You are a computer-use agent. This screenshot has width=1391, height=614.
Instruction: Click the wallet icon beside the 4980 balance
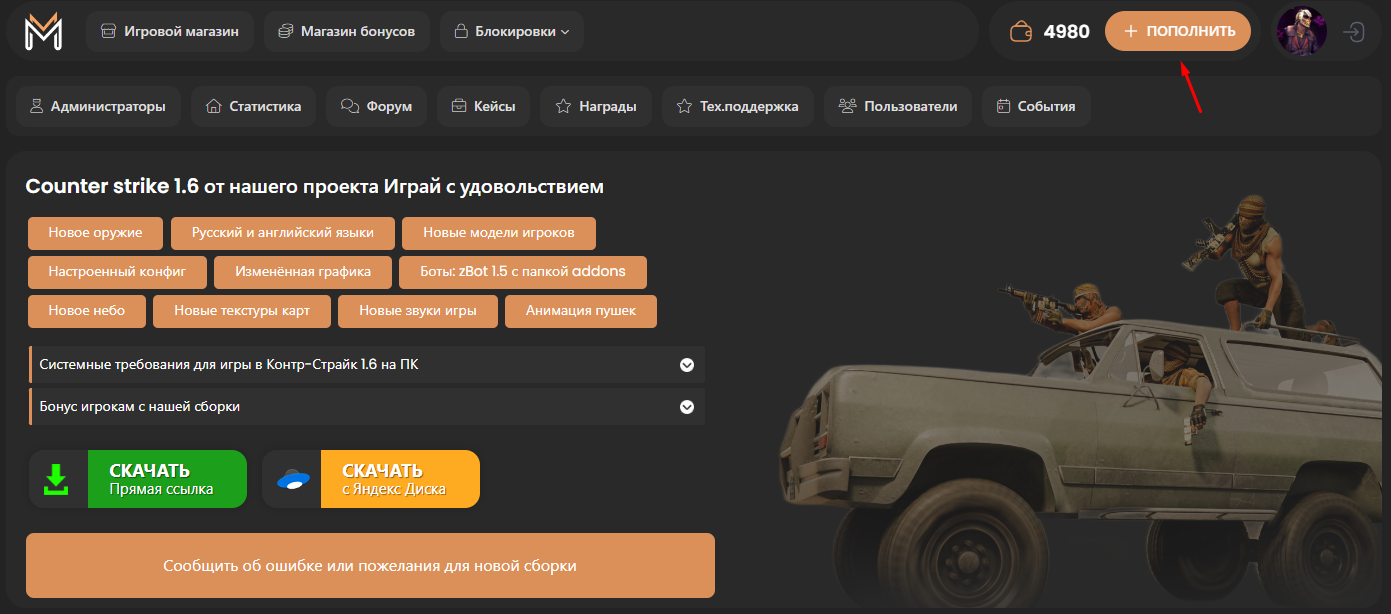click(x=1020, y=31)
